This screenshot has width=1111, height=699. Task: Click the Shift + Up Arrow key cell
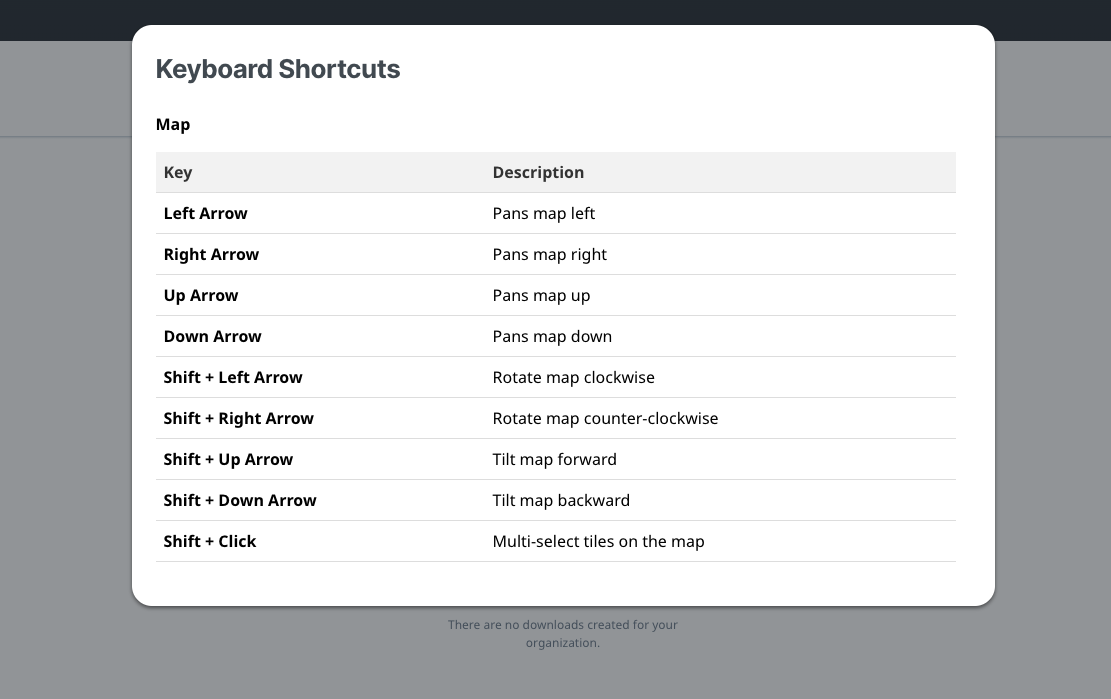pos(228,459)
